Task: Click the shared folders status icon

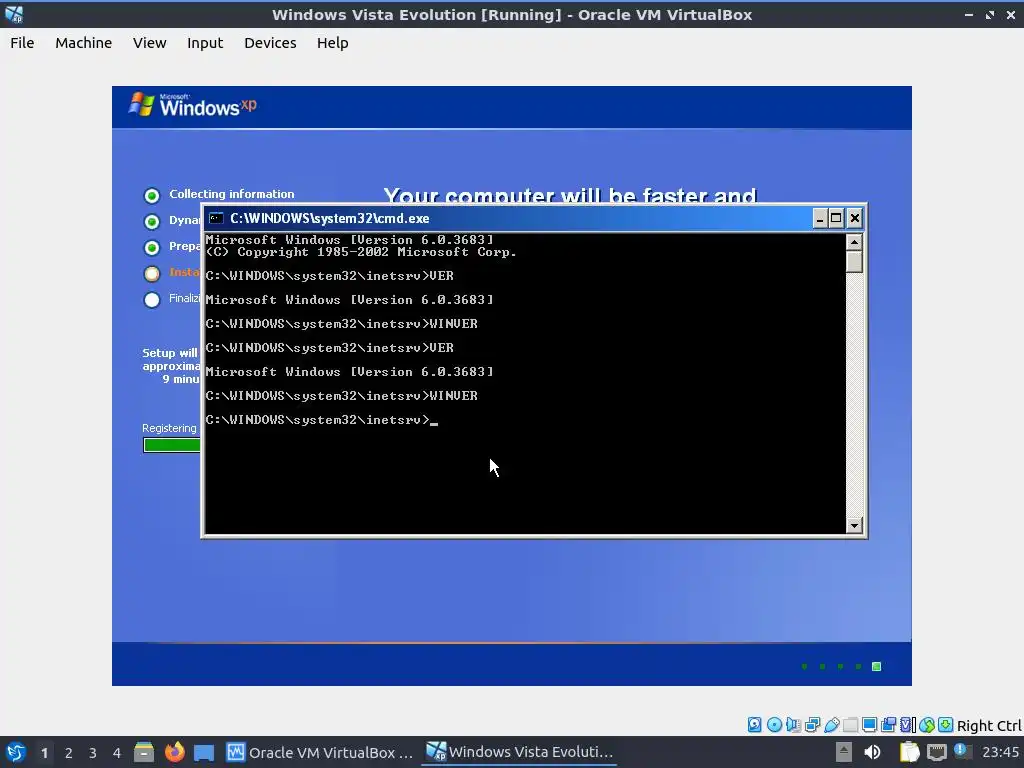Action: [x=850, y=725]
